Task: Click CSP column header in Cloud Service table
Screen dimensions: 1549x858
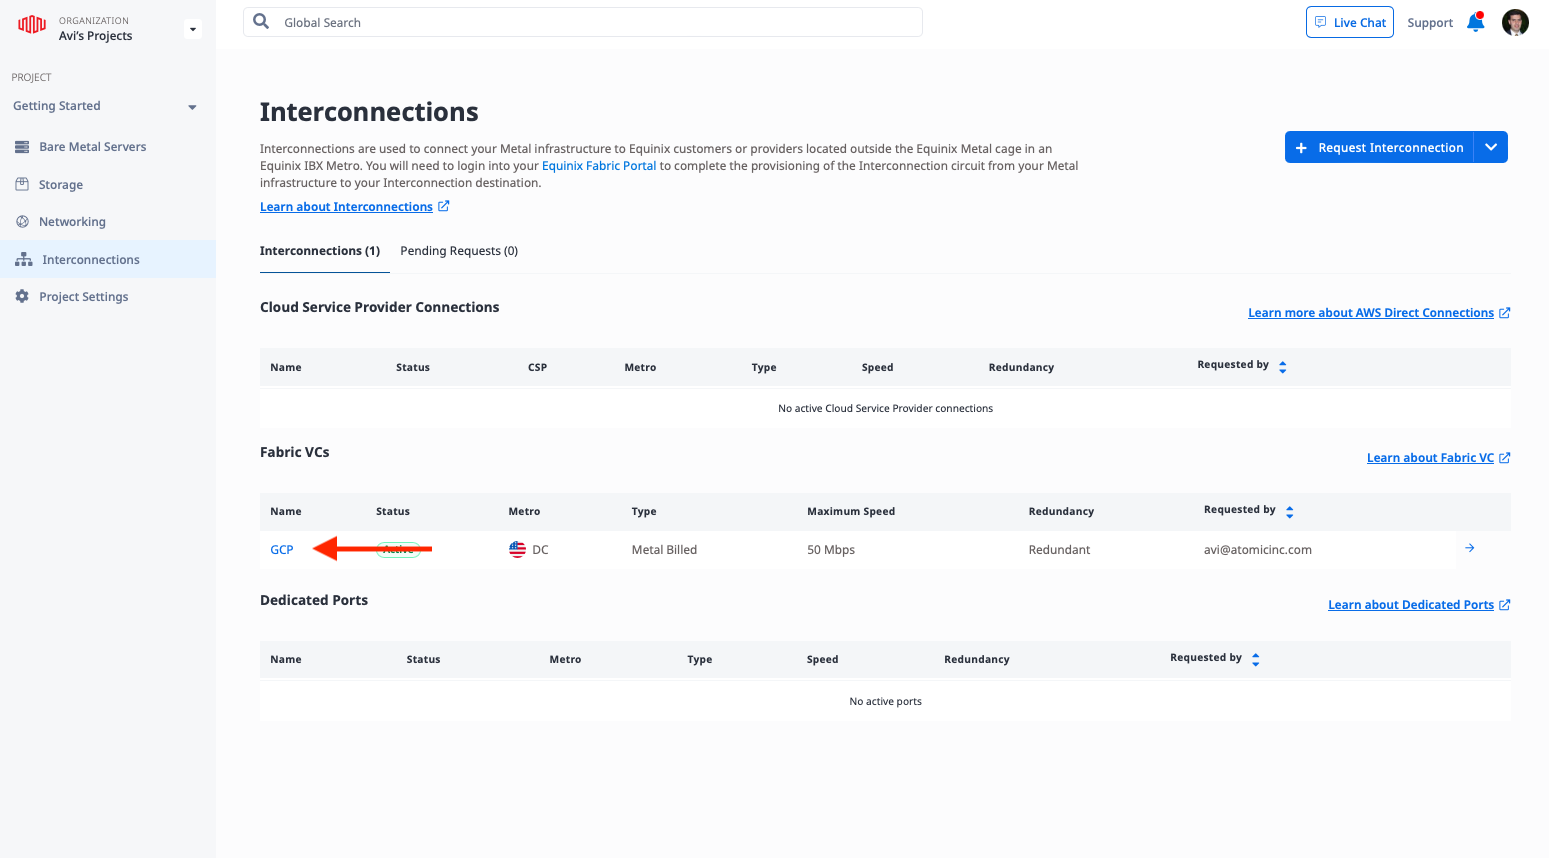Action: pyautogui.click(x=537, y=368)
